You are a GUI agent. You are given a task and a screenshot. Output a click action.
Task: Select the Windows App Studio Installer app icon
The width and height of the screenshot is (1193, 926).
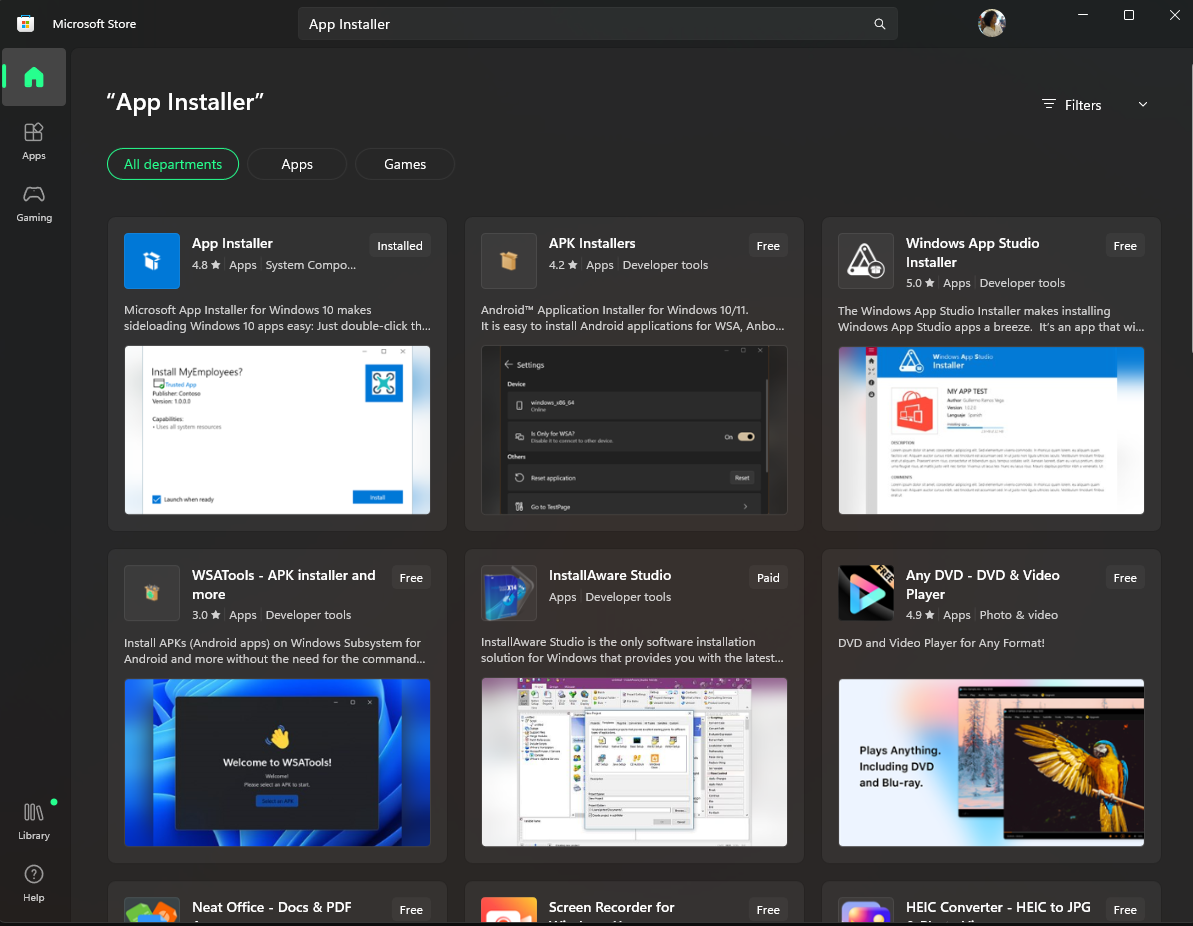tap(865, 261)
